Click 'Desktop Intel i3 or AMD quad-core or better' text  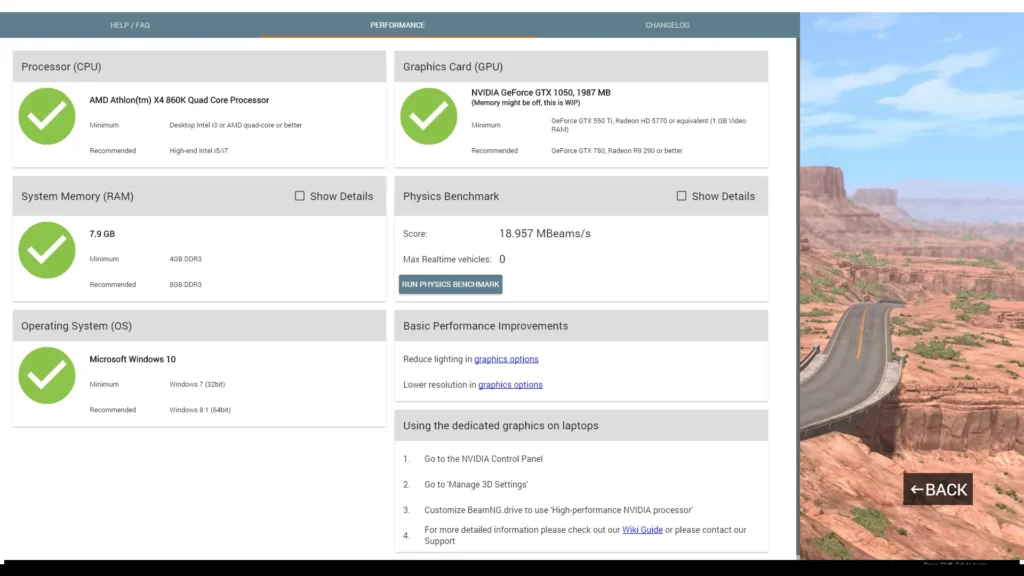pyautogui.click(x=236, y=125)
